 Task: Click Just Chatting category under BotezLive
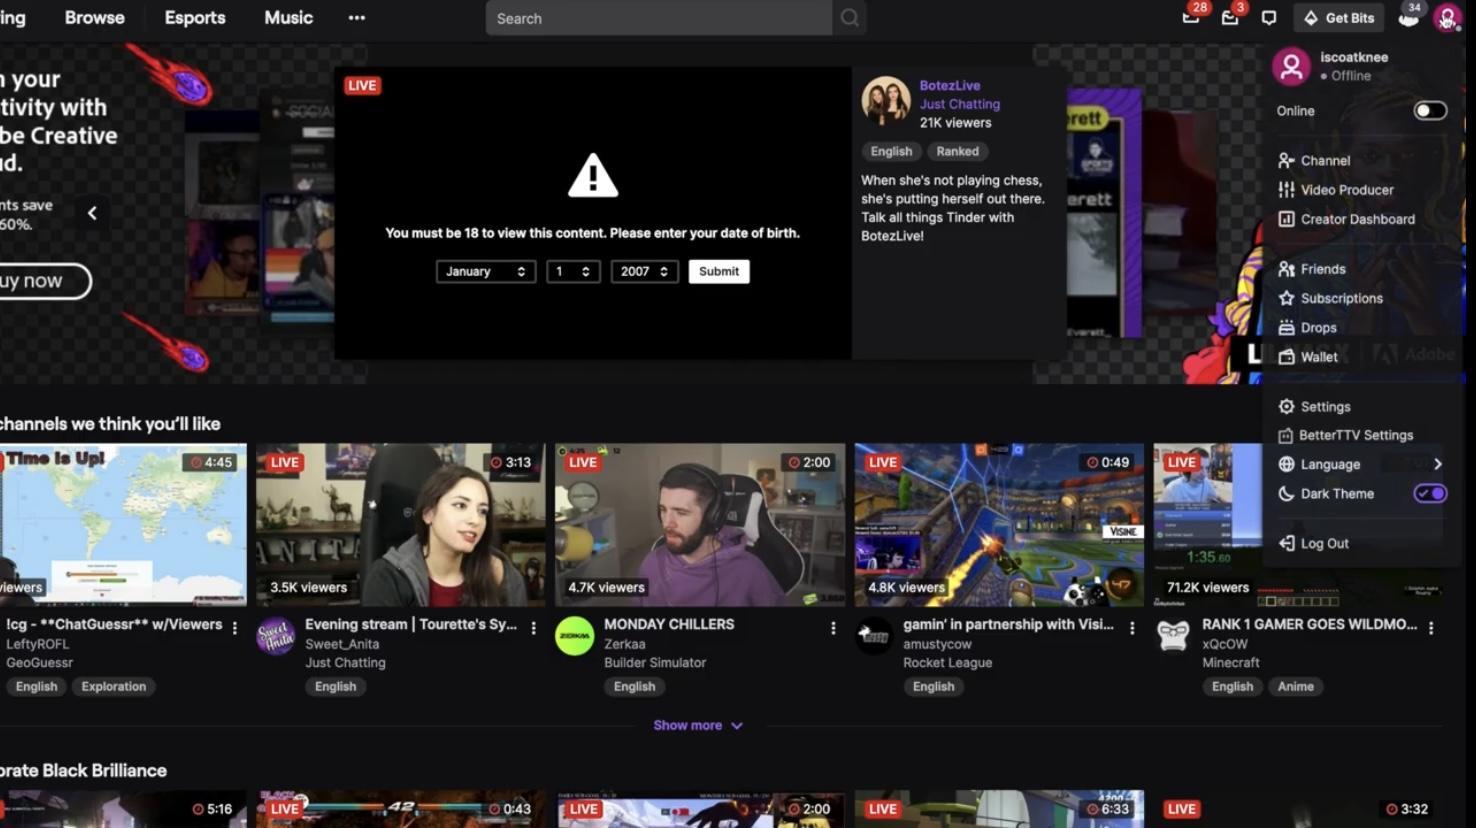tap(960, 104)
